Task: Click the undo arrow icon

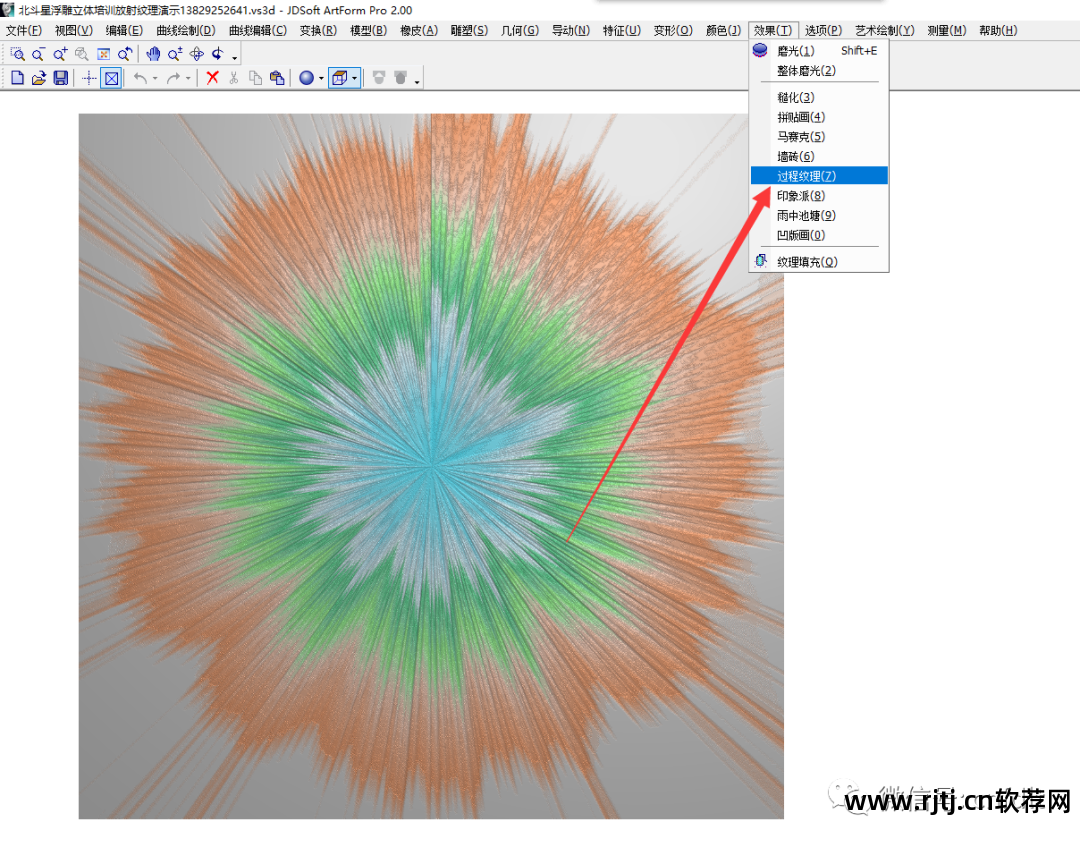Action: pyautogui.click(x=140, y=78)
